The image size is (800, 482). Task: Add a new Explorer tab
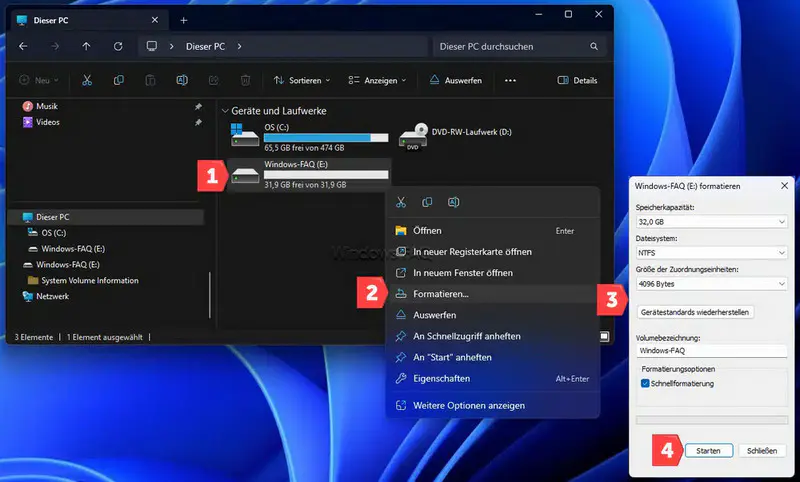184,20
